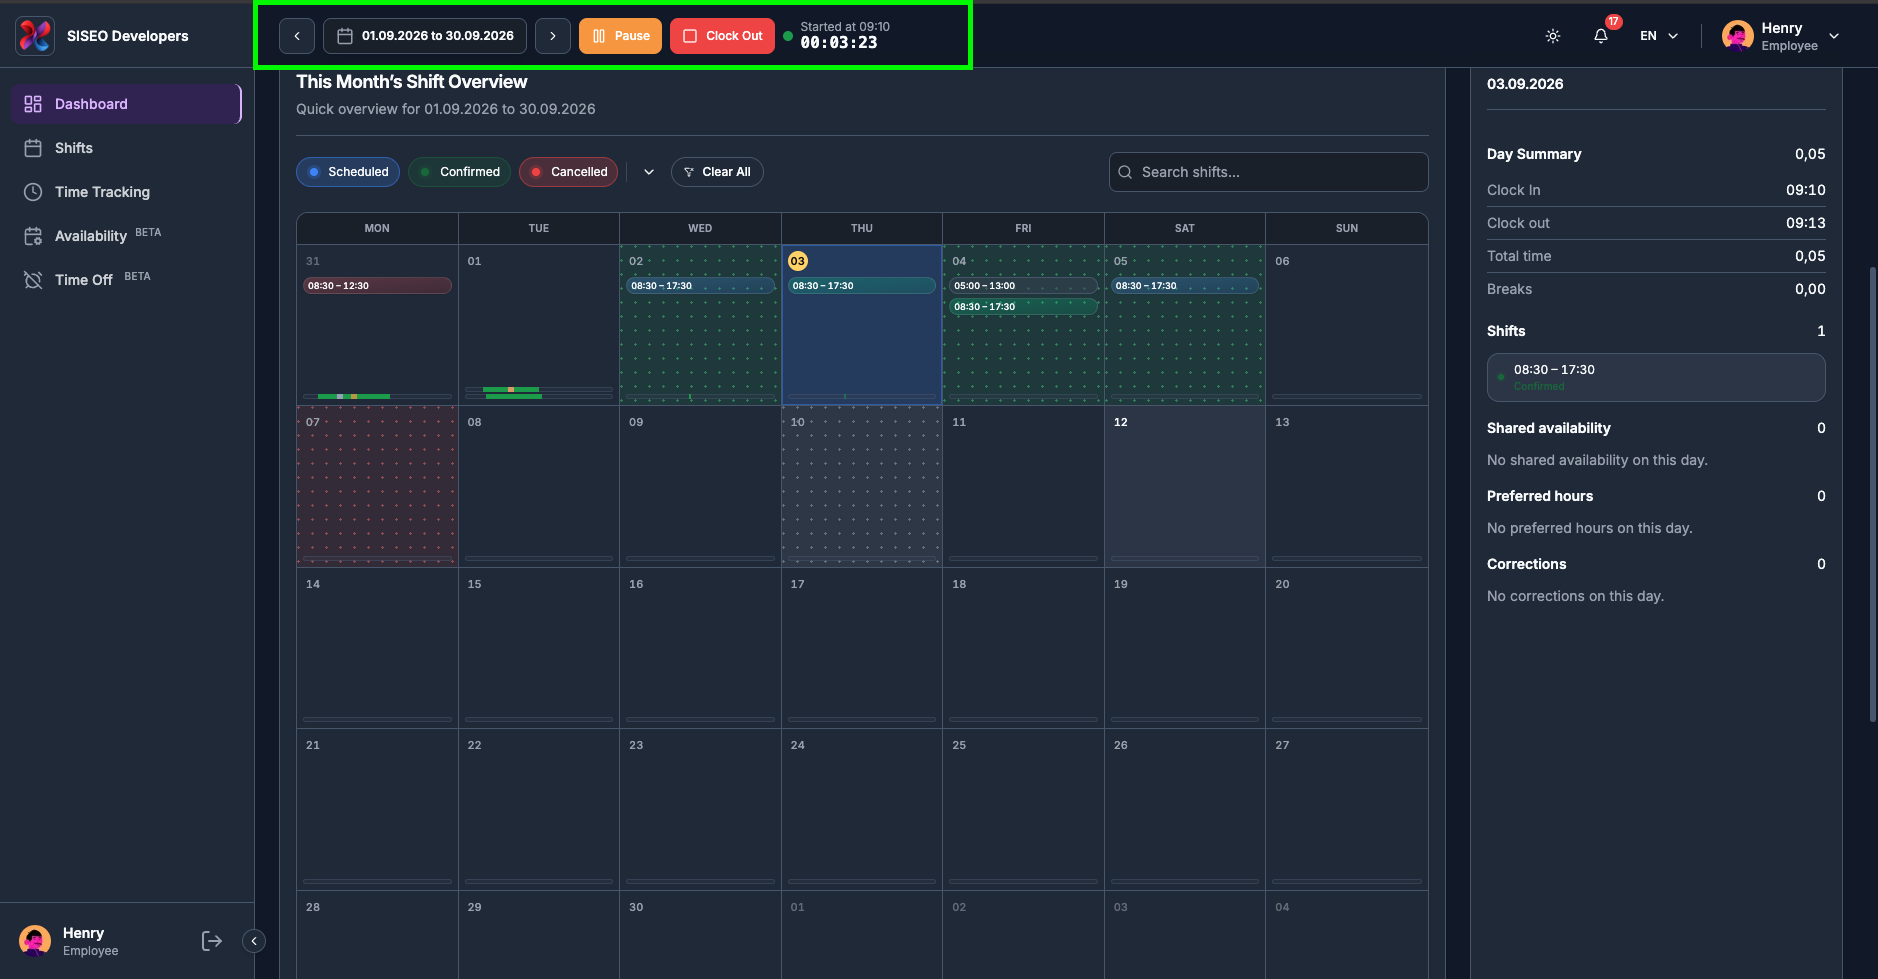Open the 08:30–17:30 shift on Wednesday 02
Screen dimensions: 1878x979
tap(700, 286)
